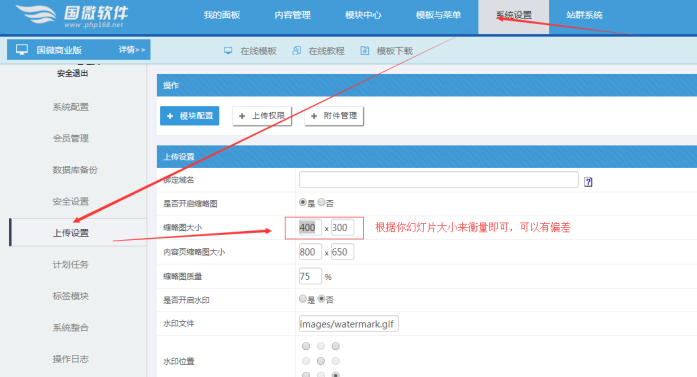Switch to the 模块中心 tab
This screenshot has height=377, width=697.
363,15
